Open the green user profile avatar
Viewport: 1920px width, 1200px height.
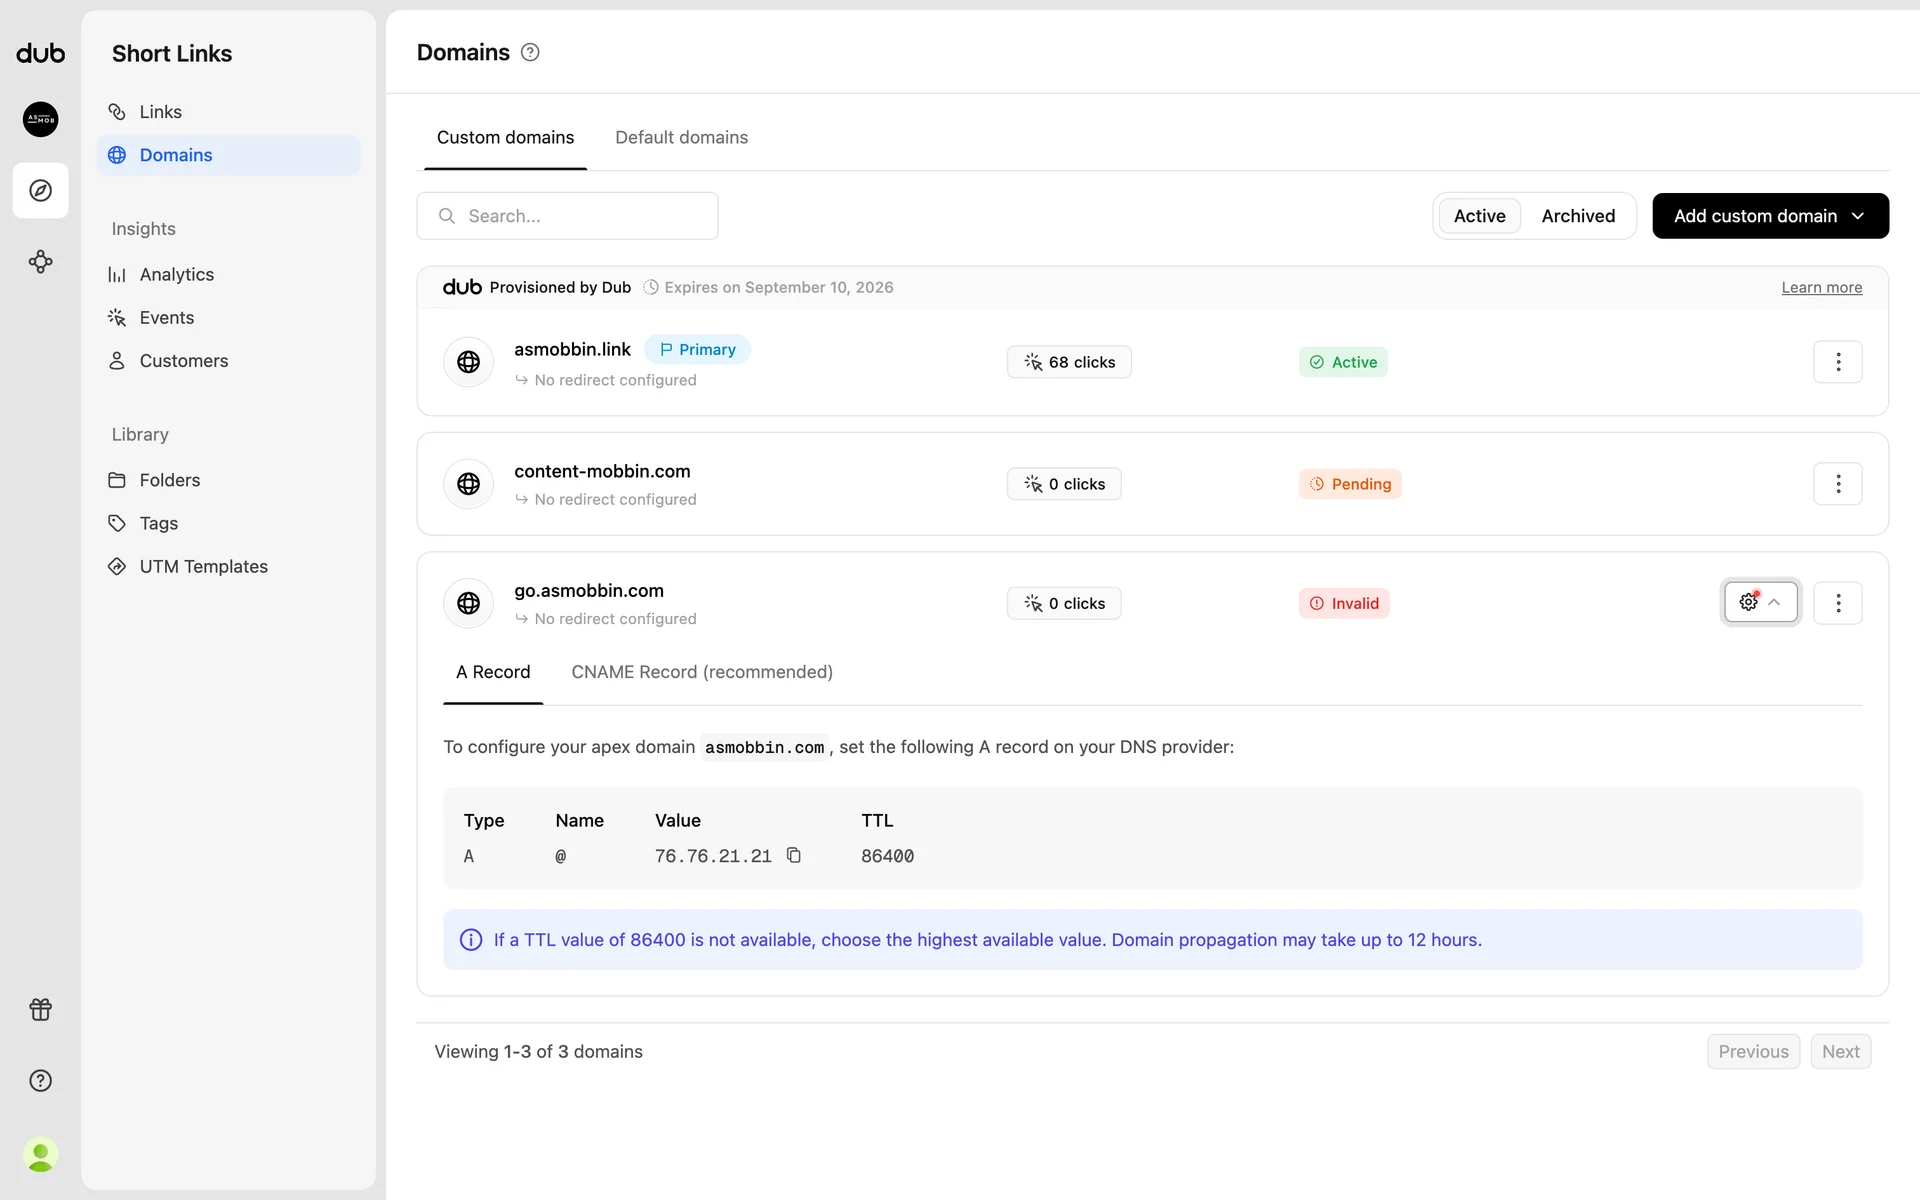coord(40,1155)
